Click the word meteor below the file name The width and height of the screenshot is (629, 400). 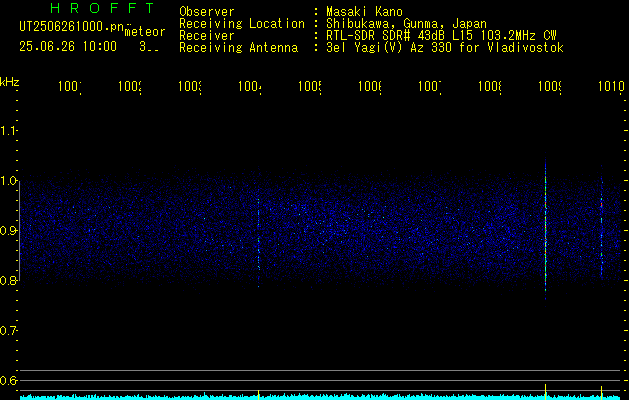(145, 32)
